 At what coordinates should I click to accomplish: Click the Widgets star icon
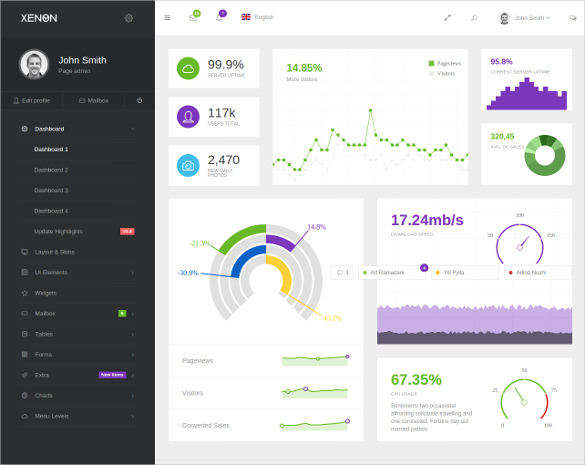tap(25, 293)
